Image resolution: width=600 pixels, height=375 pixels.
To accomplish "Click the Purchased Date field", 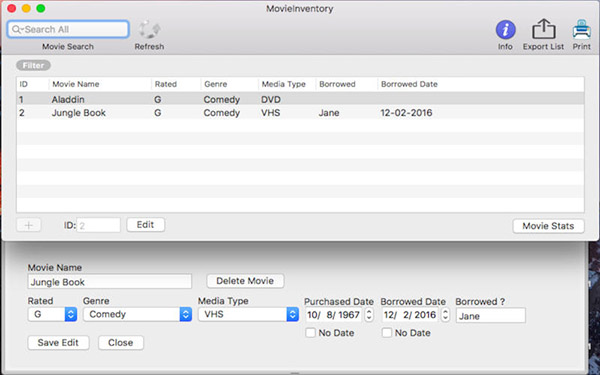I will click(334, 315).
